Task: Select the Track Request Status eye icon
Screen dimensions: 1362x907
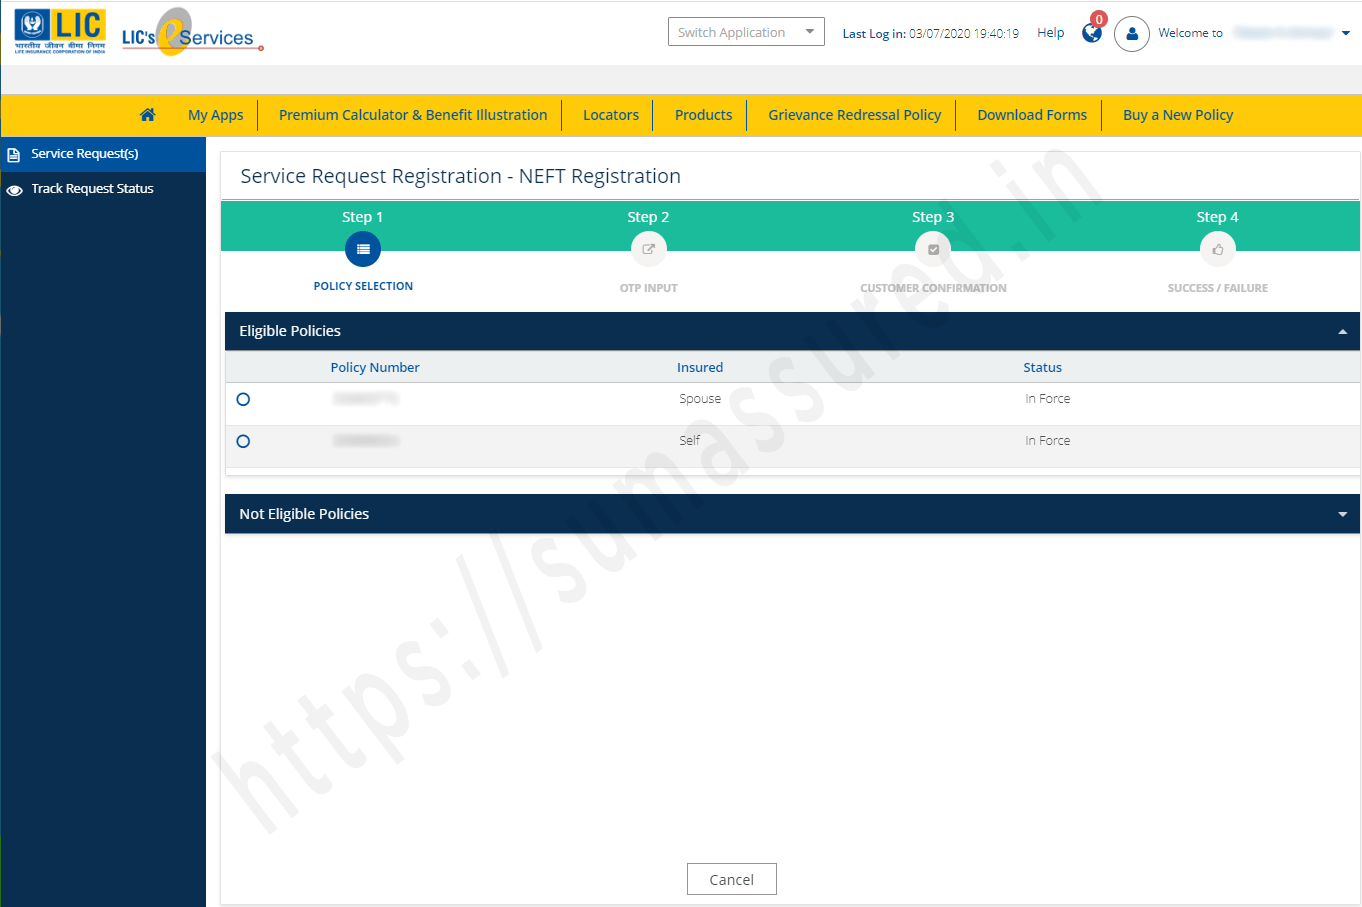Action: [14, 188]
